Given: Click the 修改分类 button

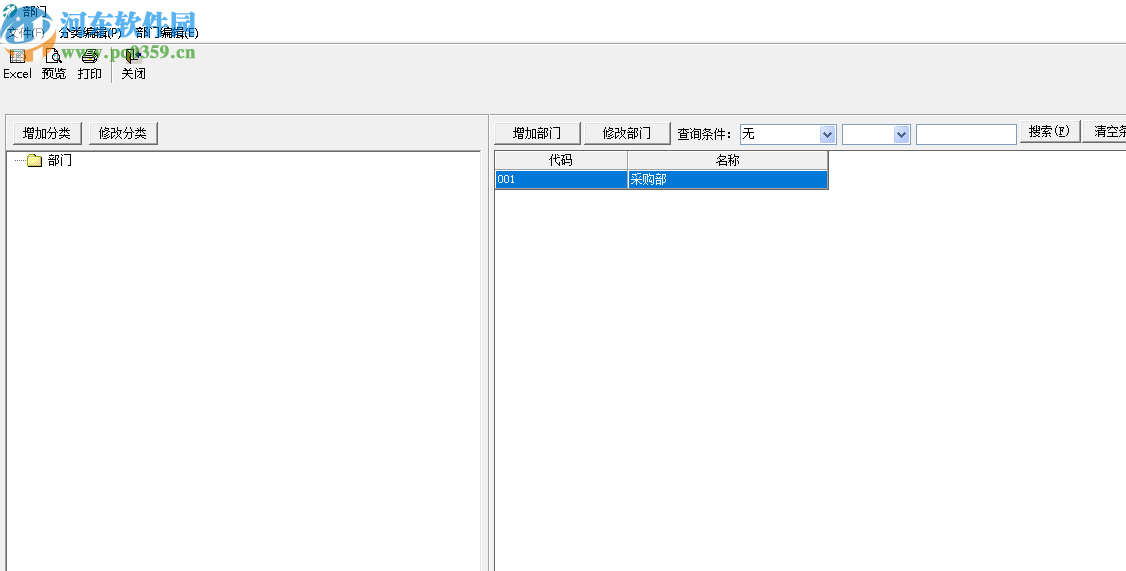Looking at the screenshot, I should click(123, 133).
